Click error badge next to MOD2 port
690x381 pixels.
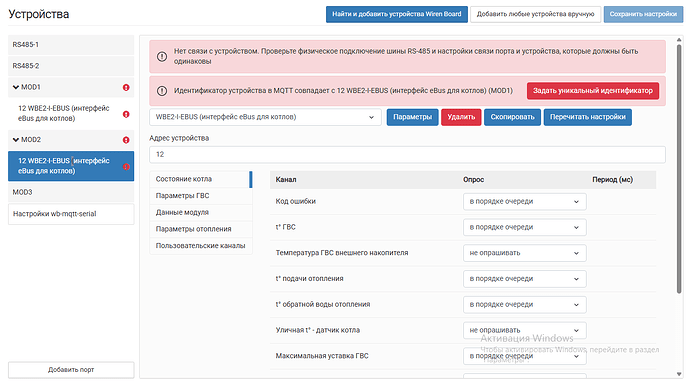pos(126,140)
